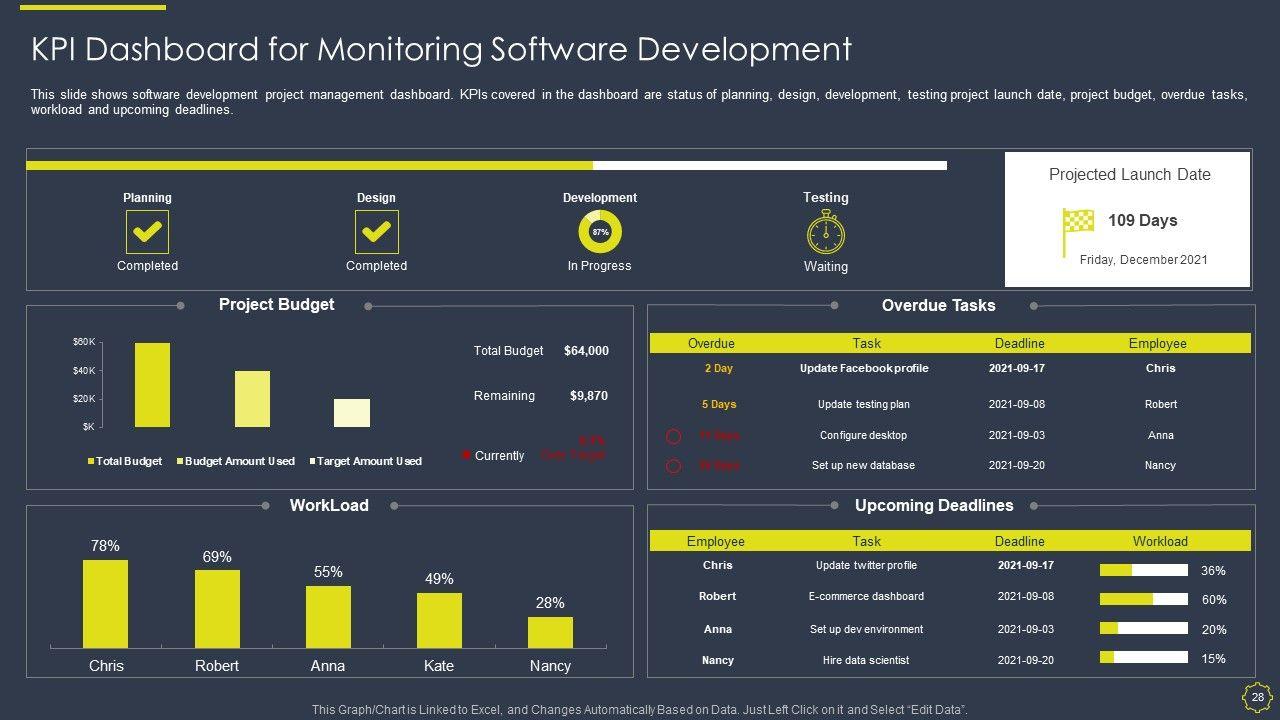This screenshot has height=720, width=1280.
Task: Click the Excel-linked chart footer note
Action: point(640,710)
